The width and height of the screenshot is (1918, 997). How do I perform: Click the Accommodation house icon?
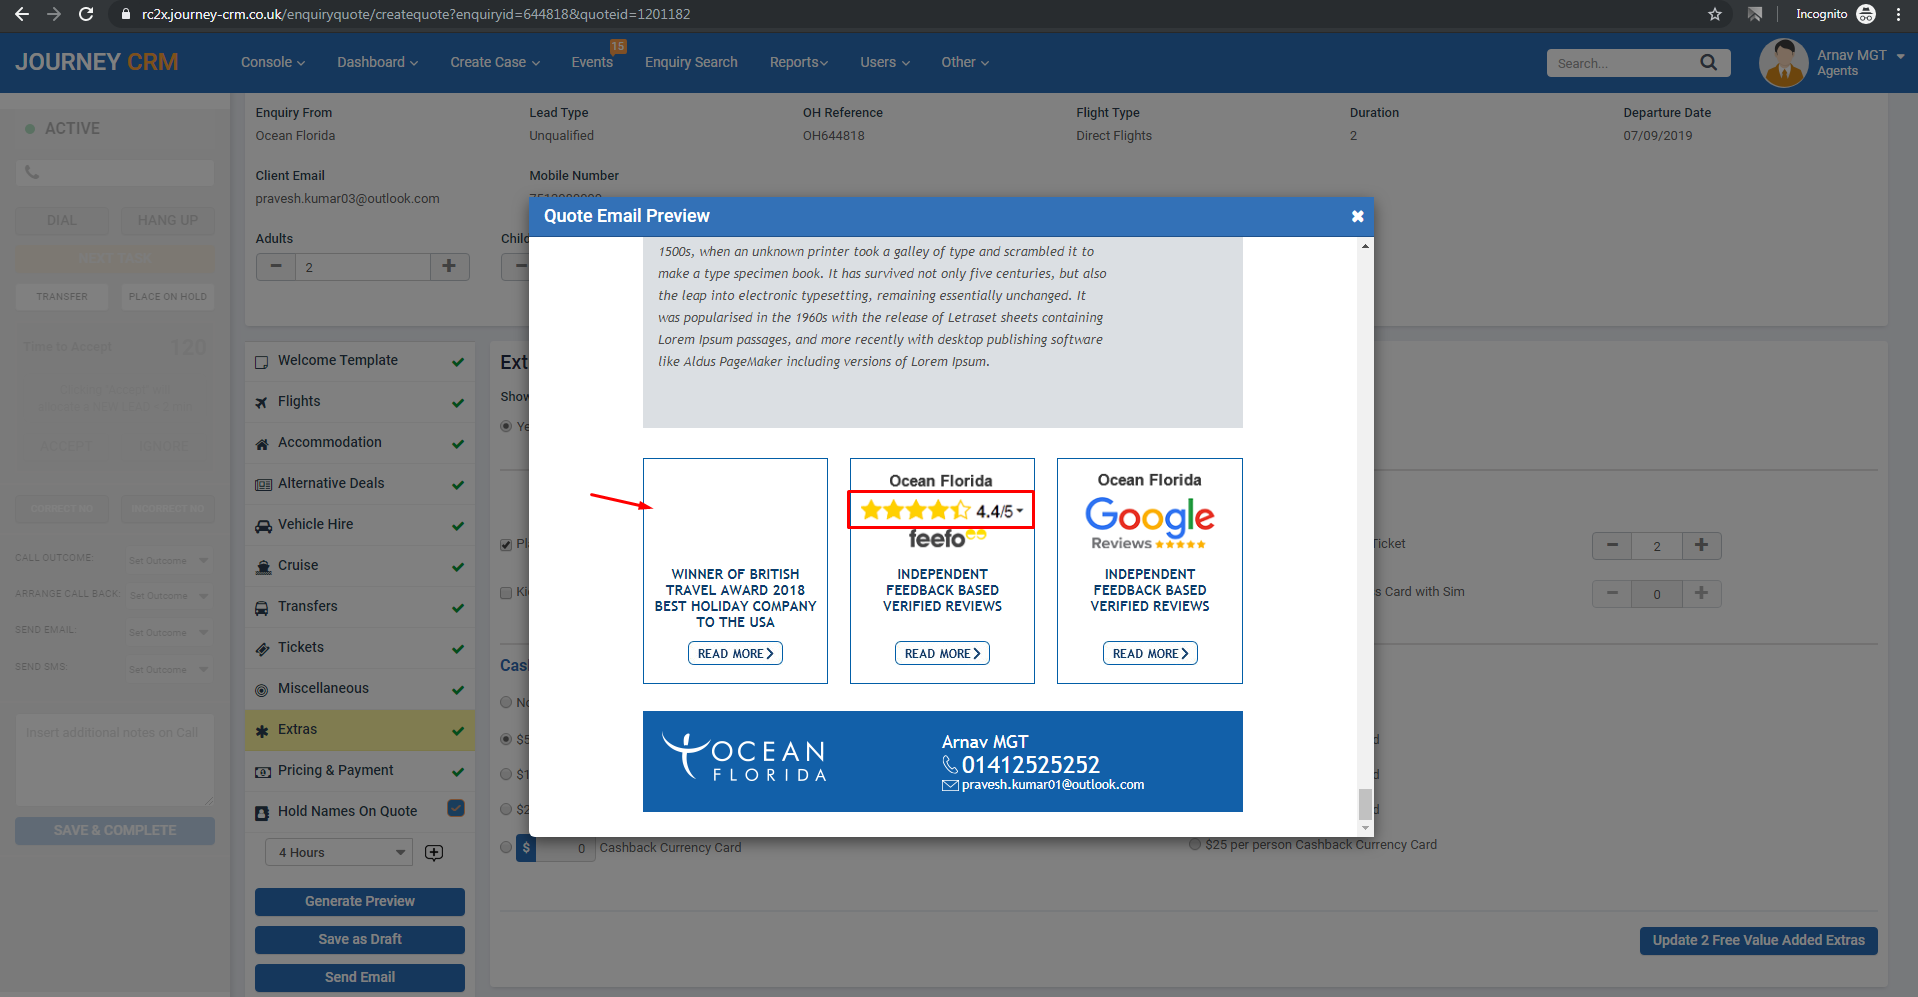pyautogui.click(x=262, y=443)
